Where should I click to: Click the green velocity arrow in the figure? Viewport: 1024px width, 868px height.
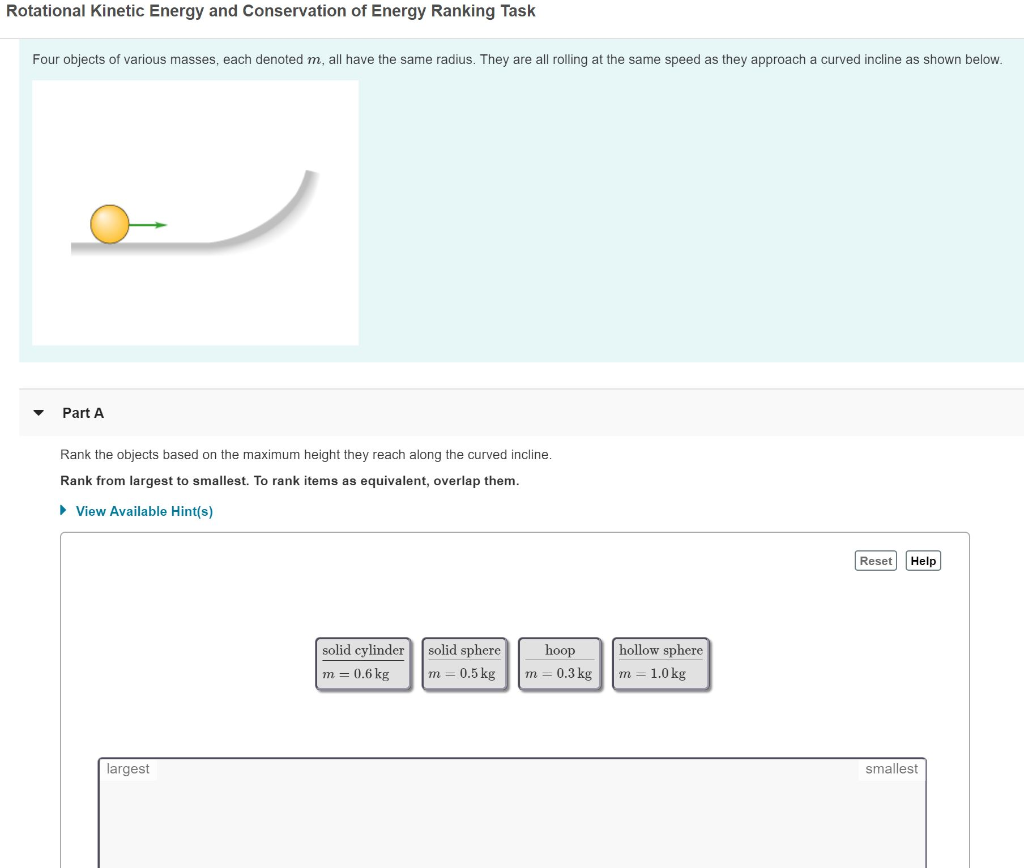[150, 224]
